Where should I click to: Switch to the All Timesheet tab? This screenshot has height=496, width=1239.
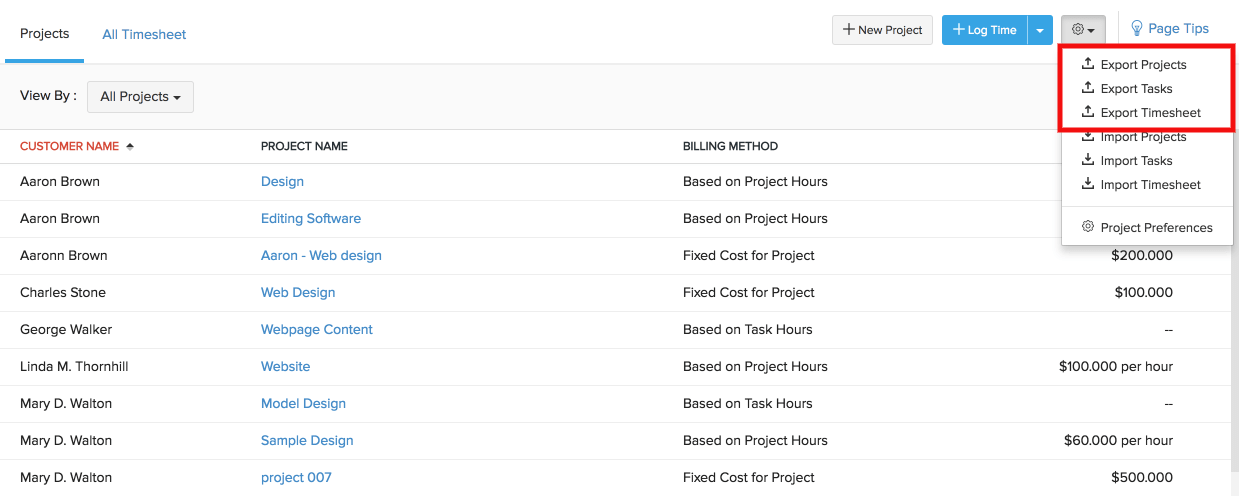click(x=144, y=34)
